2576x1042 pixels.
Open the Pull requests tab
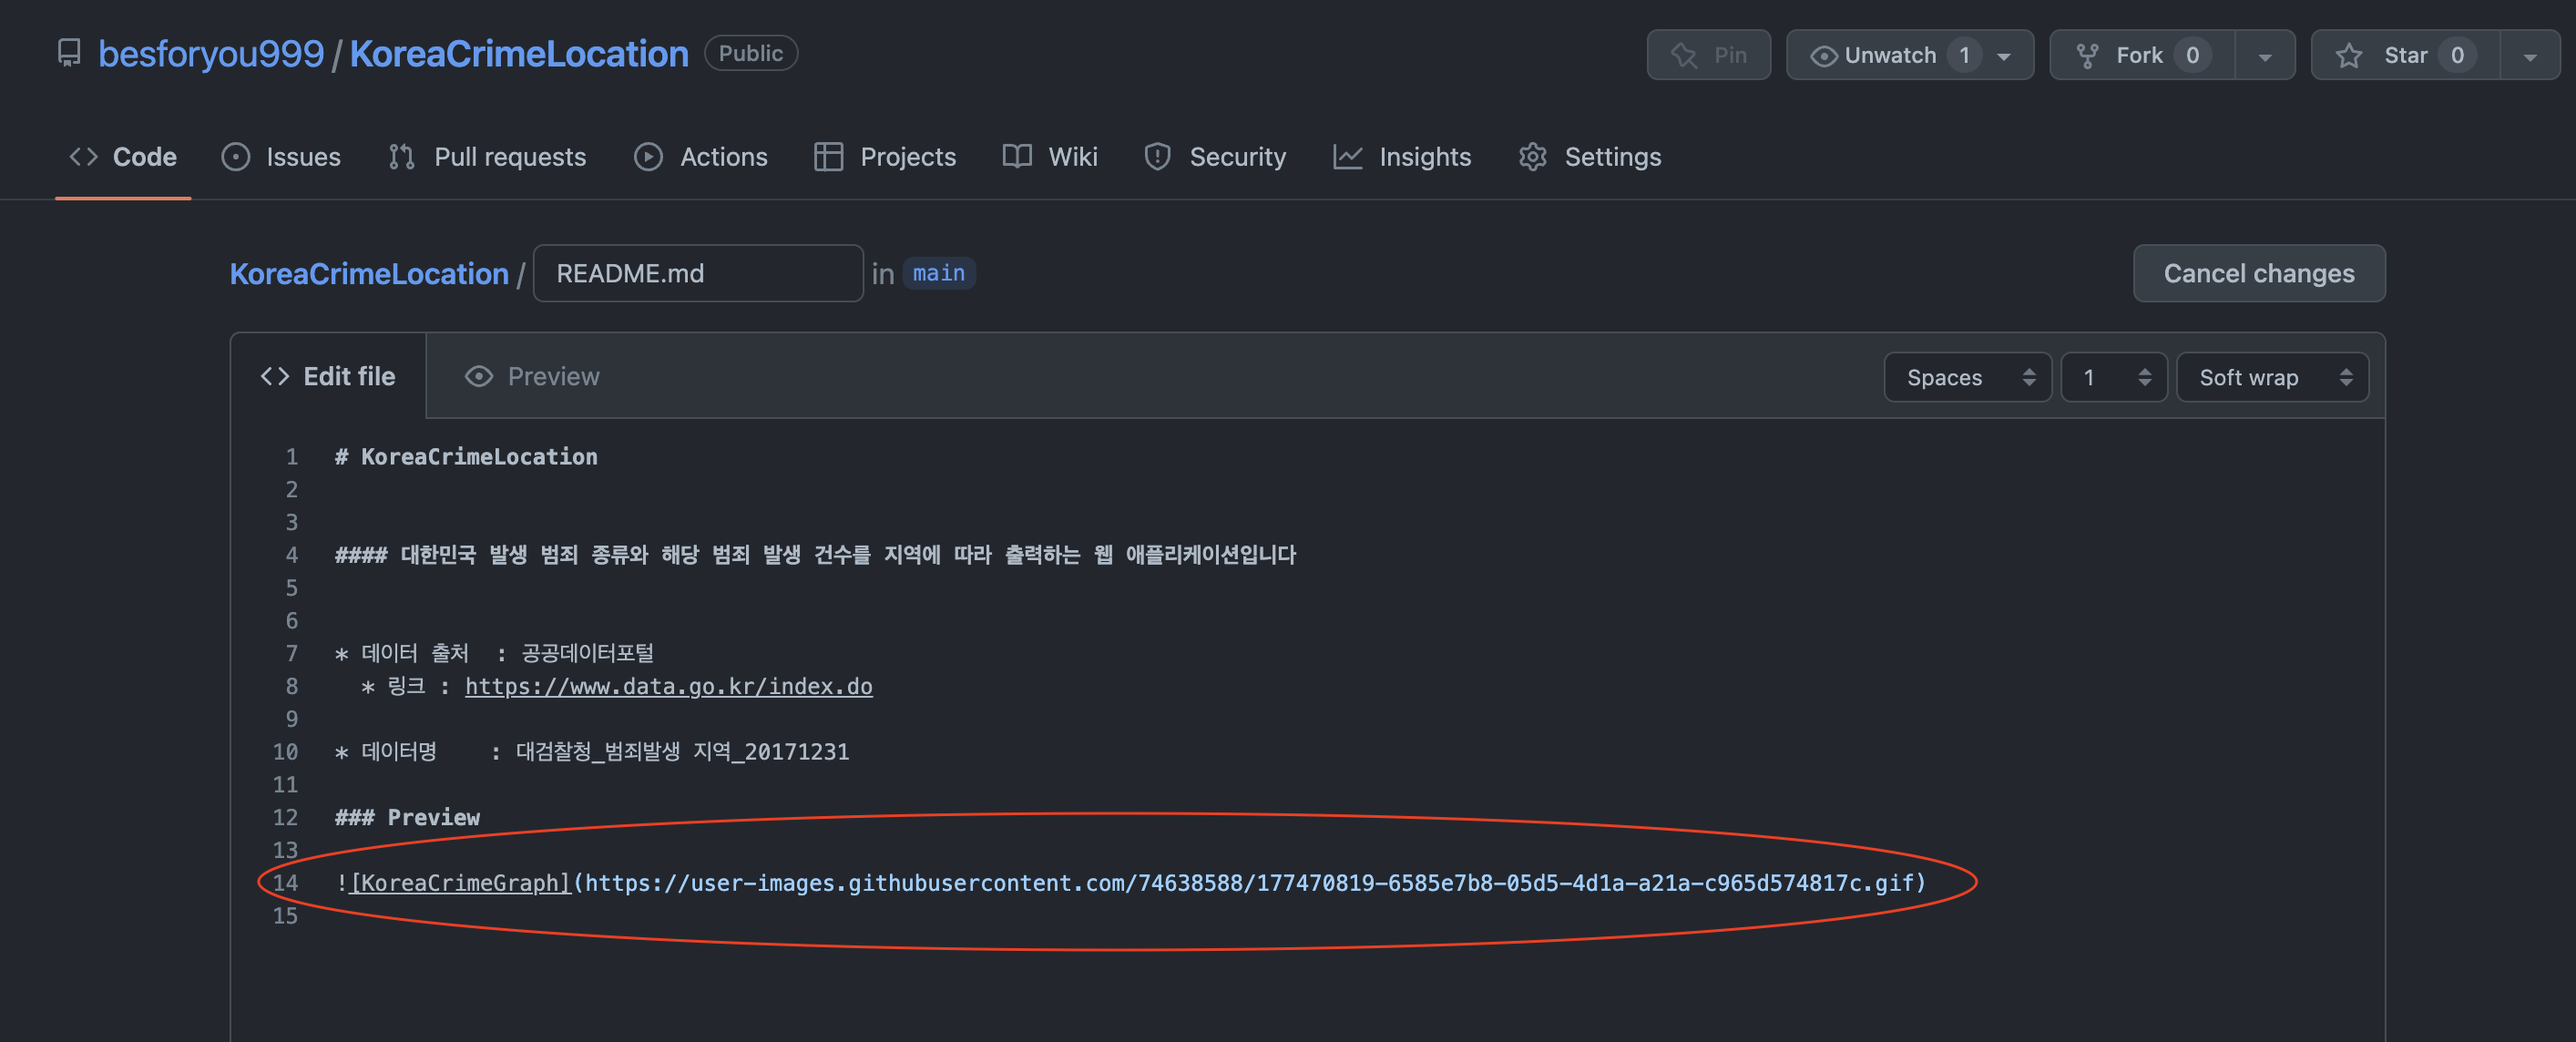[487, 157]
